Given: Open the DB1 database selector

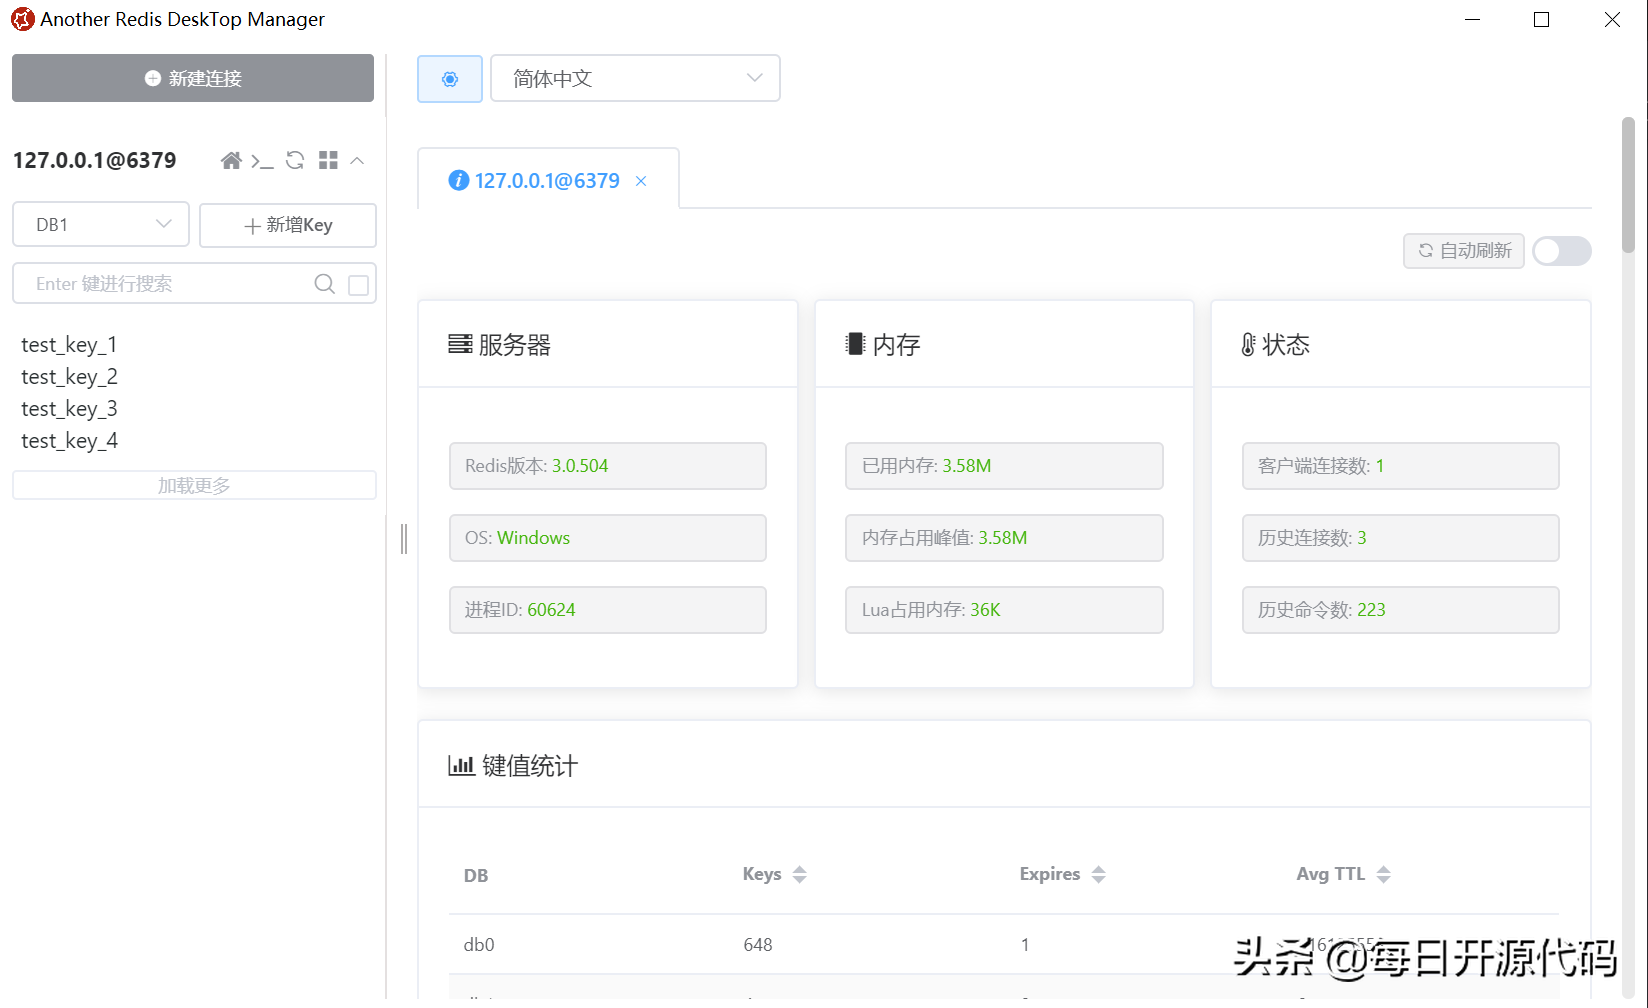Looking at the screenshot, I should click(101, 224).
